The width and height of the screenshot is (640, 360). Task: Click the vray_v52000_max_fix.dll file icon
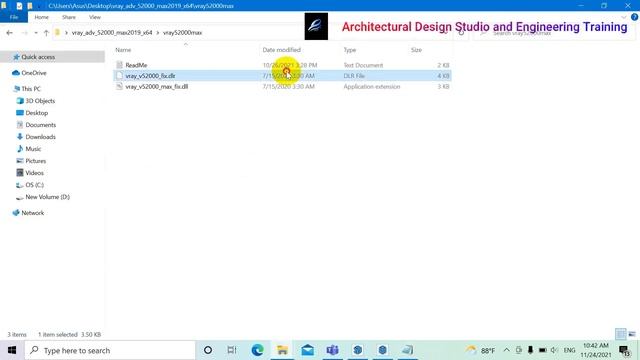[x=119, y=87]
